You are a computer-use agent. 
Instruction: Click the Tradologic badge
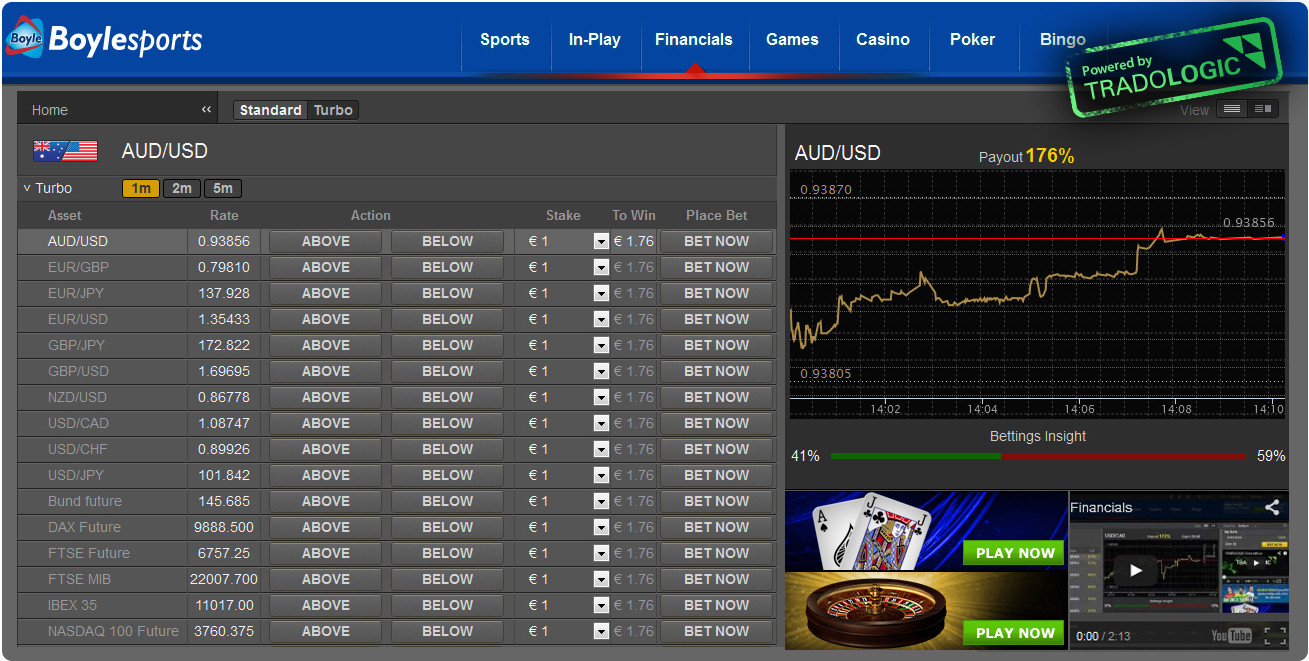(x=1175, y=69)
